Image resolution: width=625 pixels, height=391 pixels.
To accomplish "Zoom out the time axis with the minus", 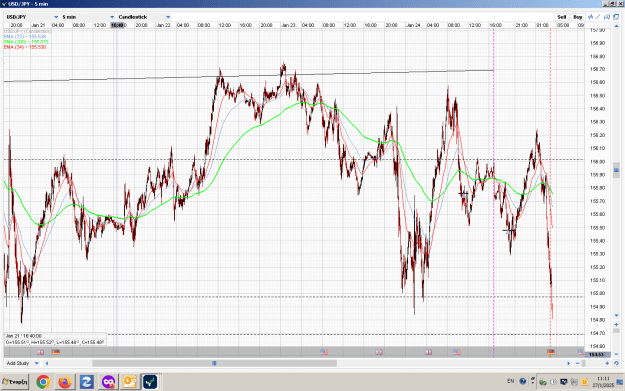I will point(578,363).
